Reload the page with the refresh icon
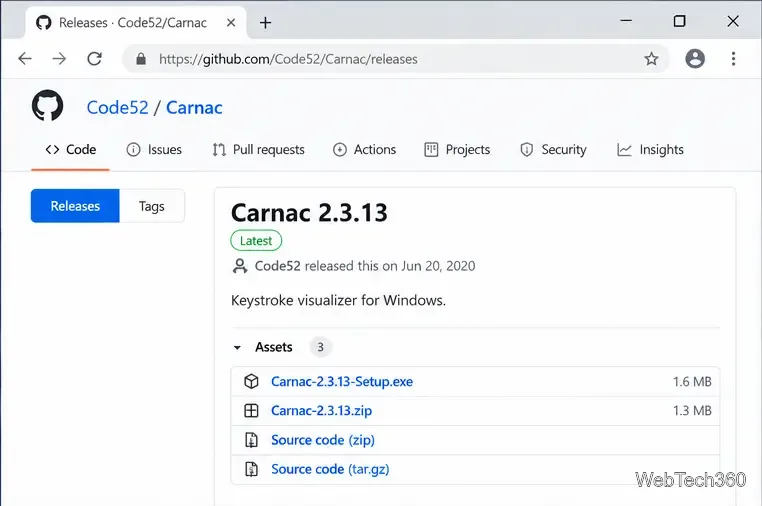The image size is (762, 506). coord(94,59)
